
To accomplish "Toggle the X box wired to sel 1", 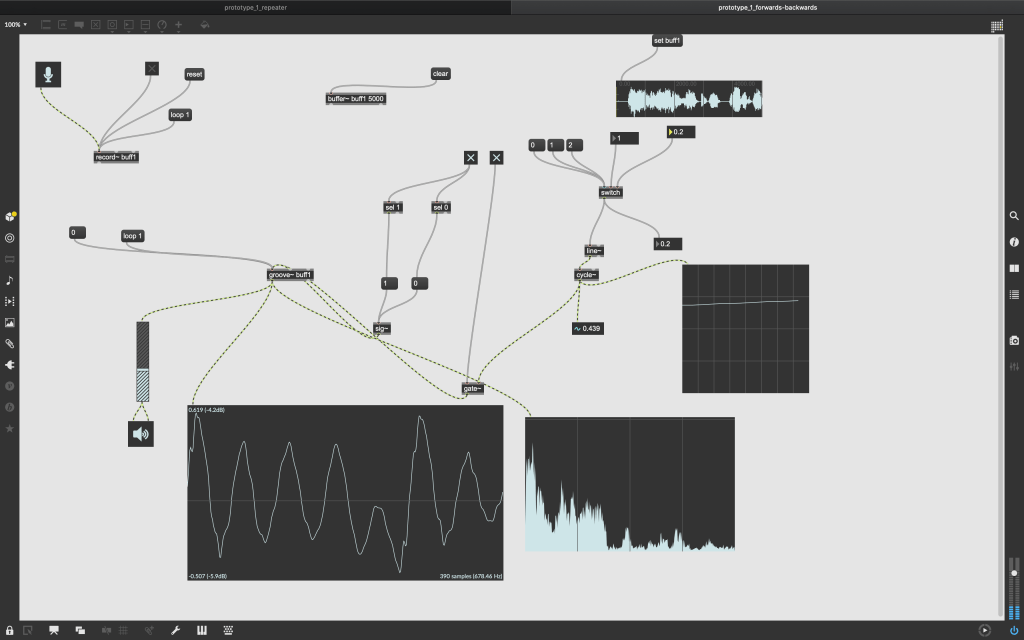I will point(471,158).
